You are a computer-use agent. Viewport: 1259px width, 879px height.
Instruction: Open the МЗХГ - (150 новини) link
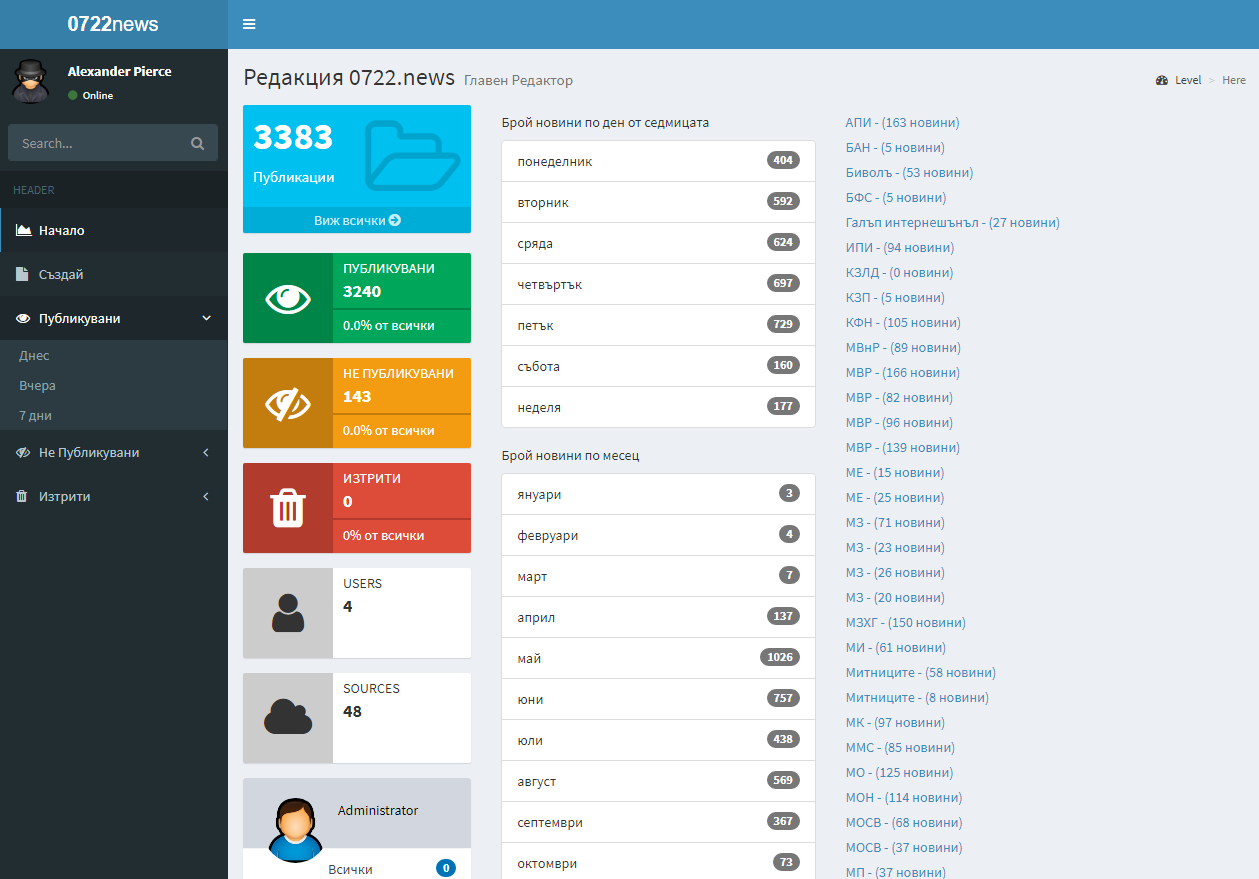coord(906,622)
